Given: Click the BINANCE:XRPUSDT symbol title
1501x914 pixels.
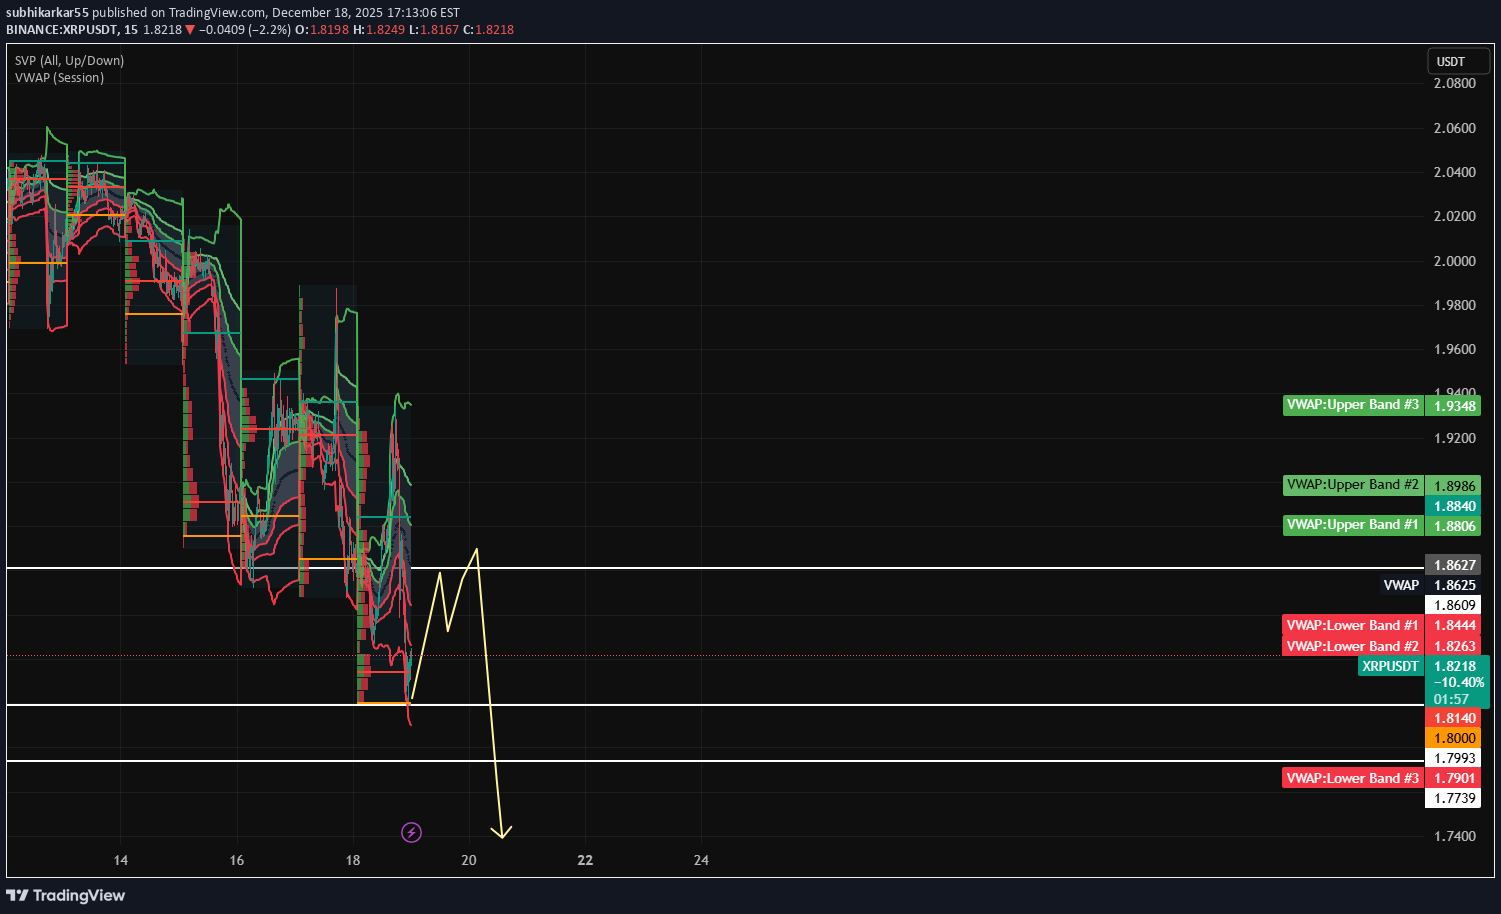Looking at the screenshot, I should [62, 30].
